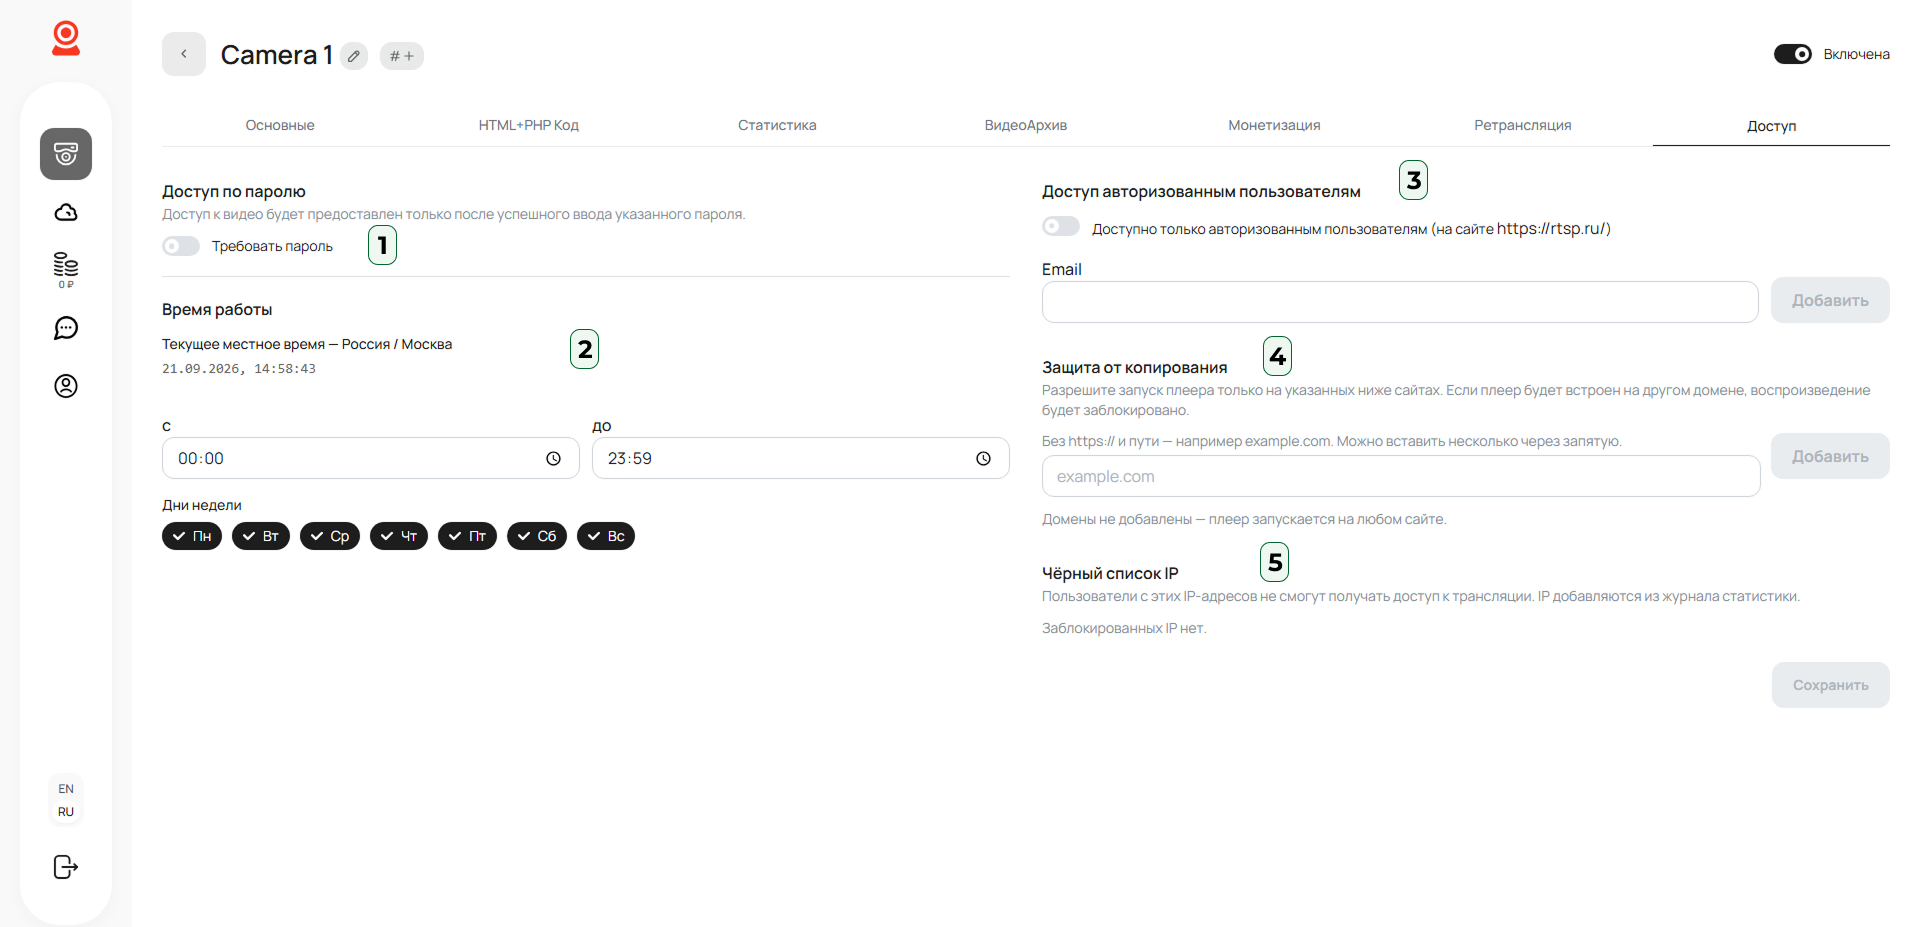This screenshot has width=1909, height=927.
Task: Add a hashtag with the # + button
Action: 402,56
